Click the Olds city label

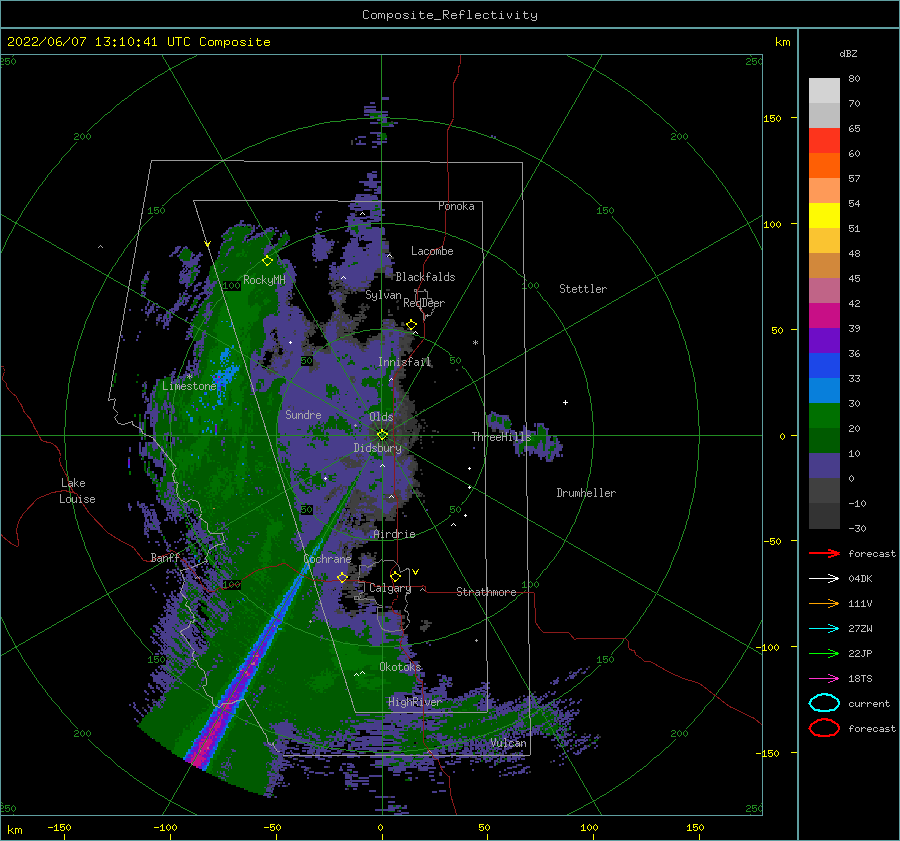(x=381, y=417)
